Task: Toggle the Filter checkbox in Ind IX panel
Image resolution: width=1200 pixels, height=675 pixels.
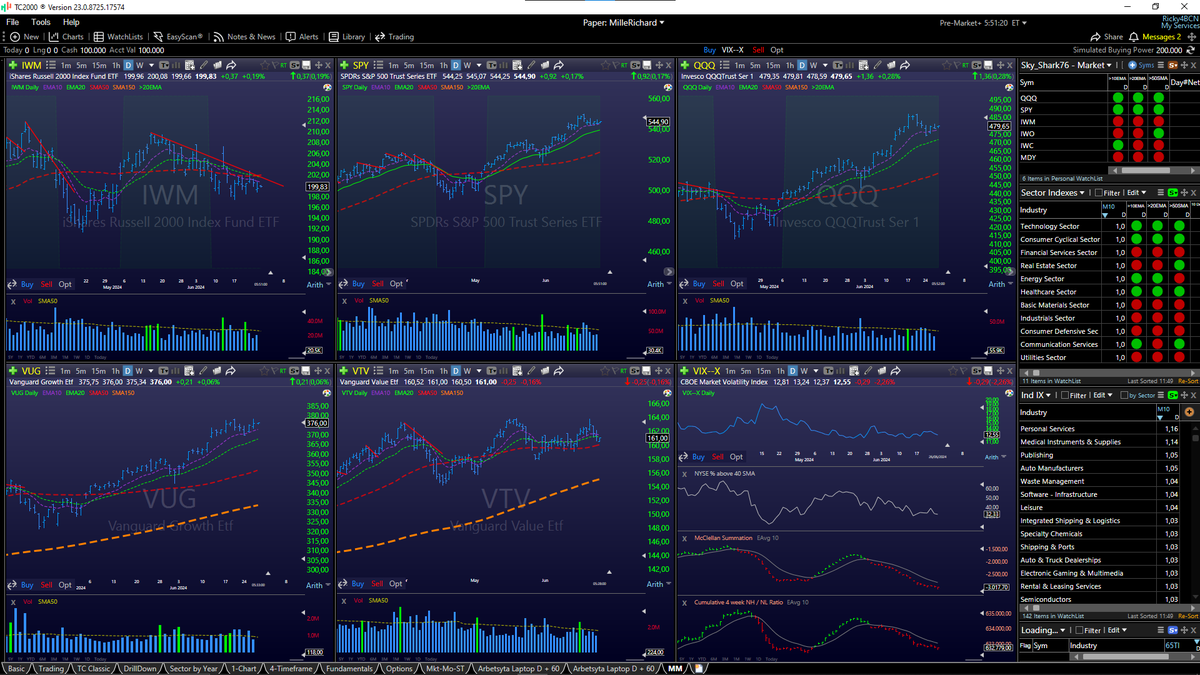Action: 1064,395
